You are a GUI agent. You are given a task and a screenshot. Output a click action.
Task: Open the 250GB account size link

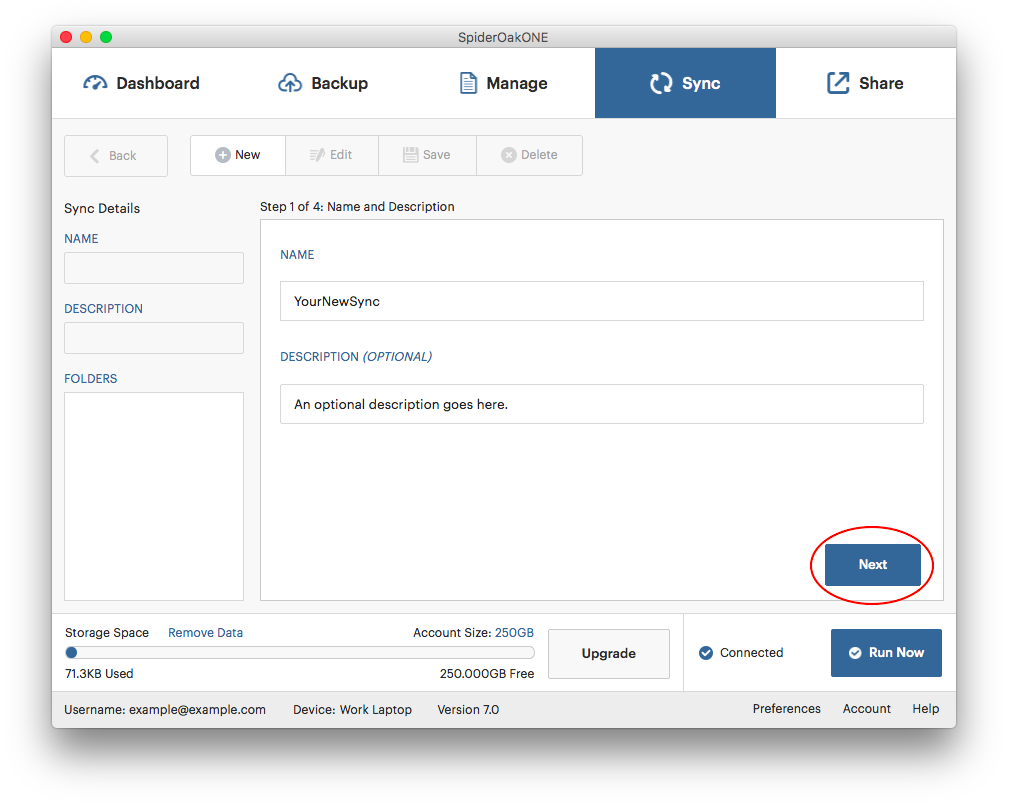click(x=514, y=633)
